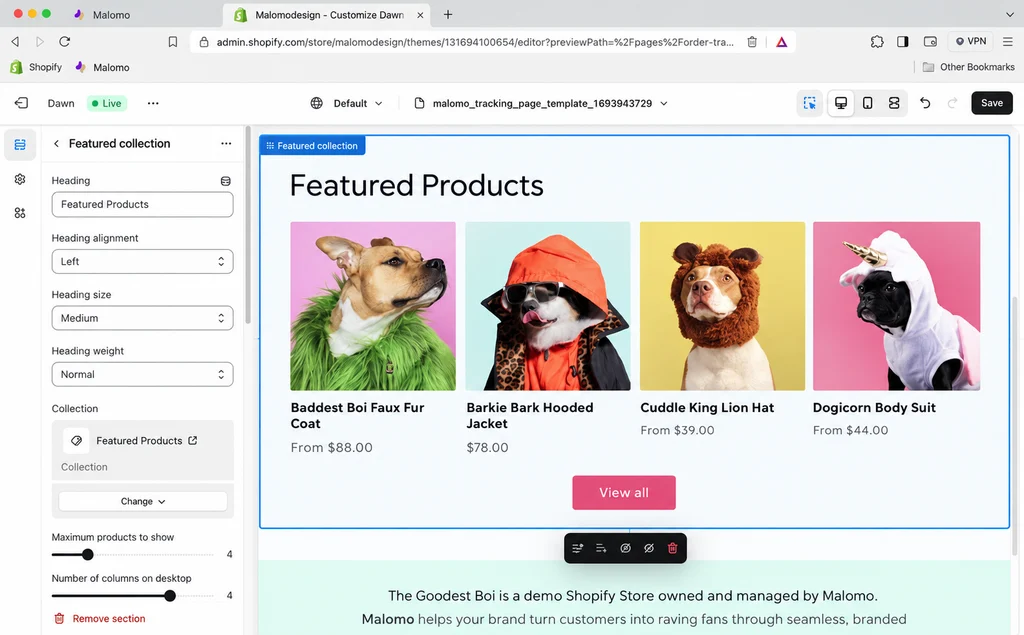
Task: Reload the browser page
Action: click(64, 42)
